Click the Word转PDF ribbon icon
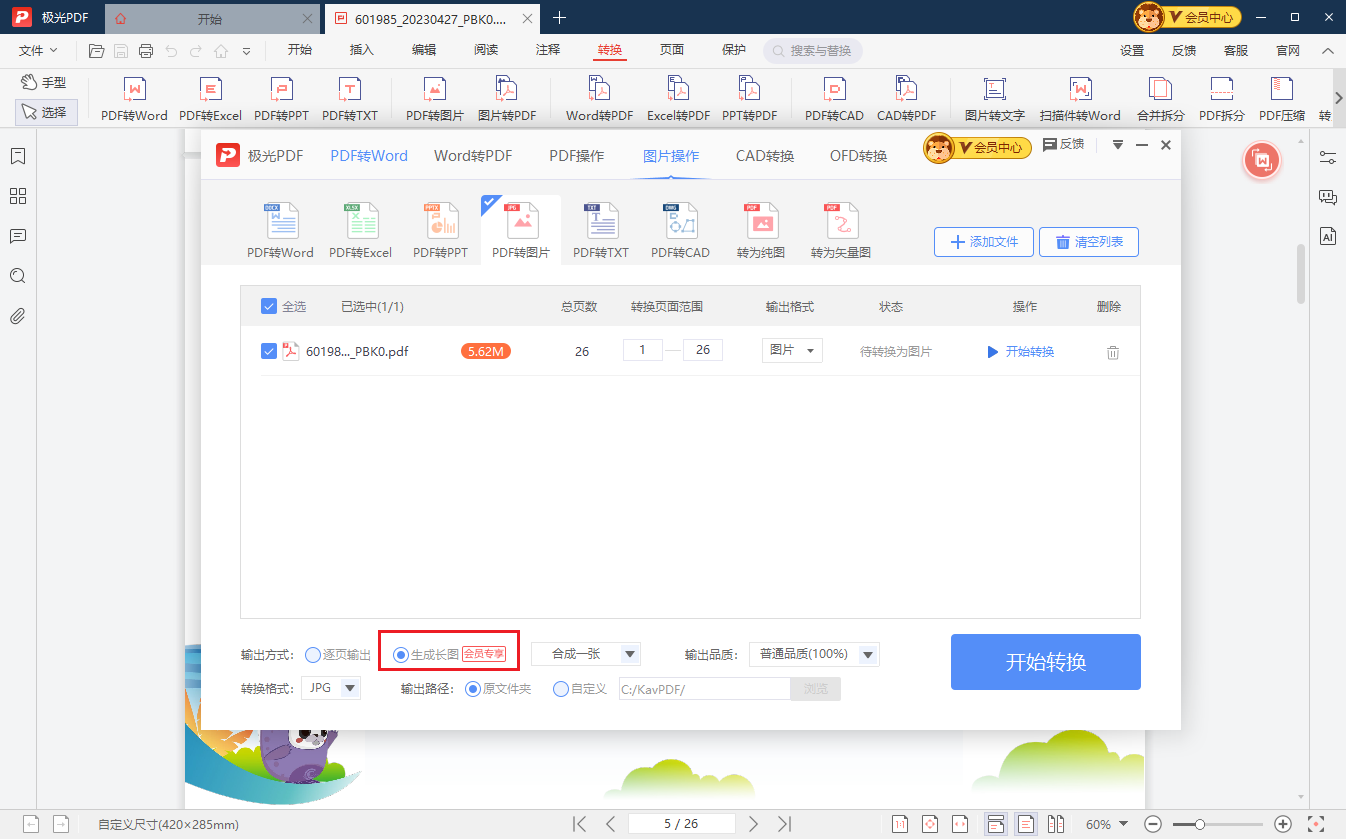 pyautogui.click(x=599, y=100)
